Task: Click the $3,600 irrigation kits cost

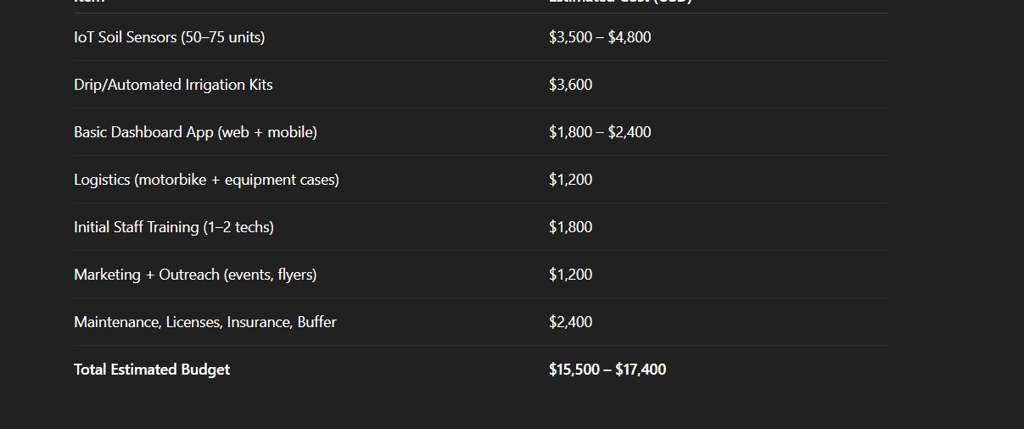Action: [571, 85]
